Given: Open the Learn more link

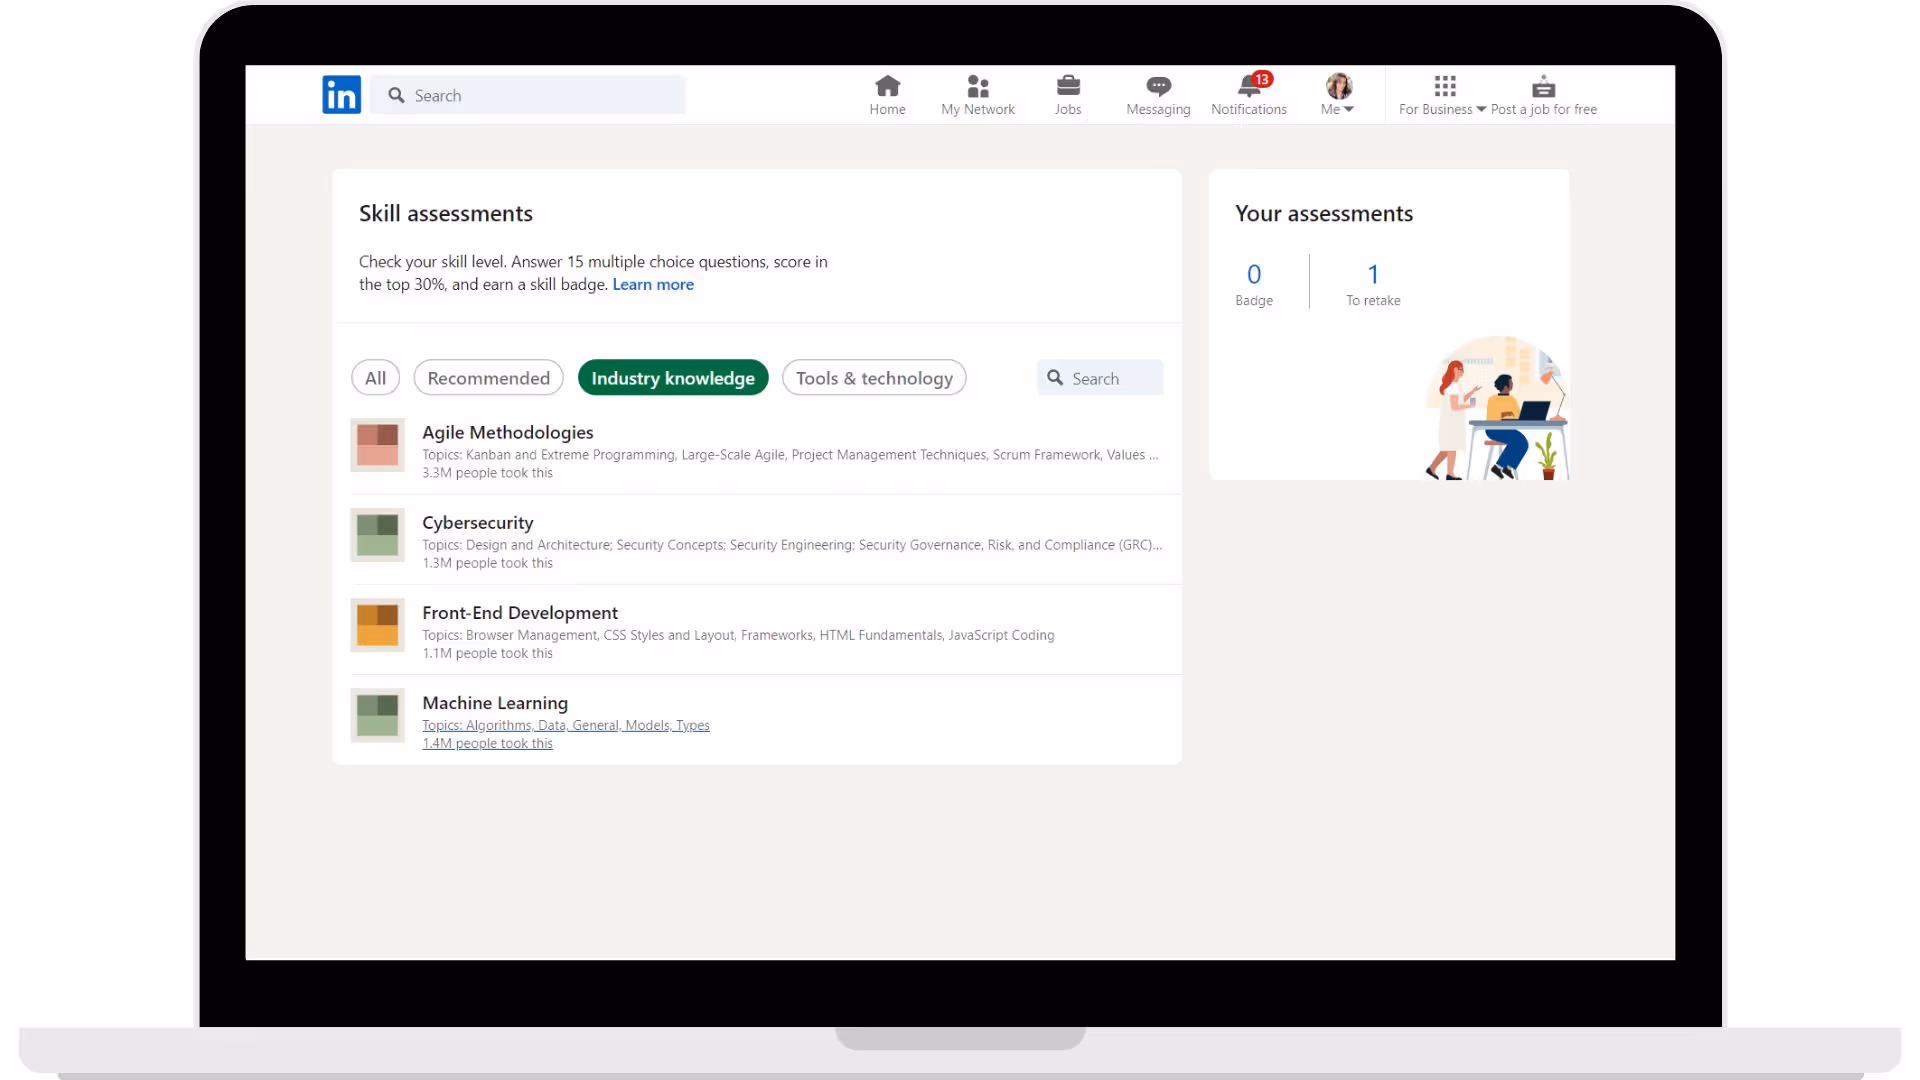Looking at the screenshot, I should tap(652, 285).
